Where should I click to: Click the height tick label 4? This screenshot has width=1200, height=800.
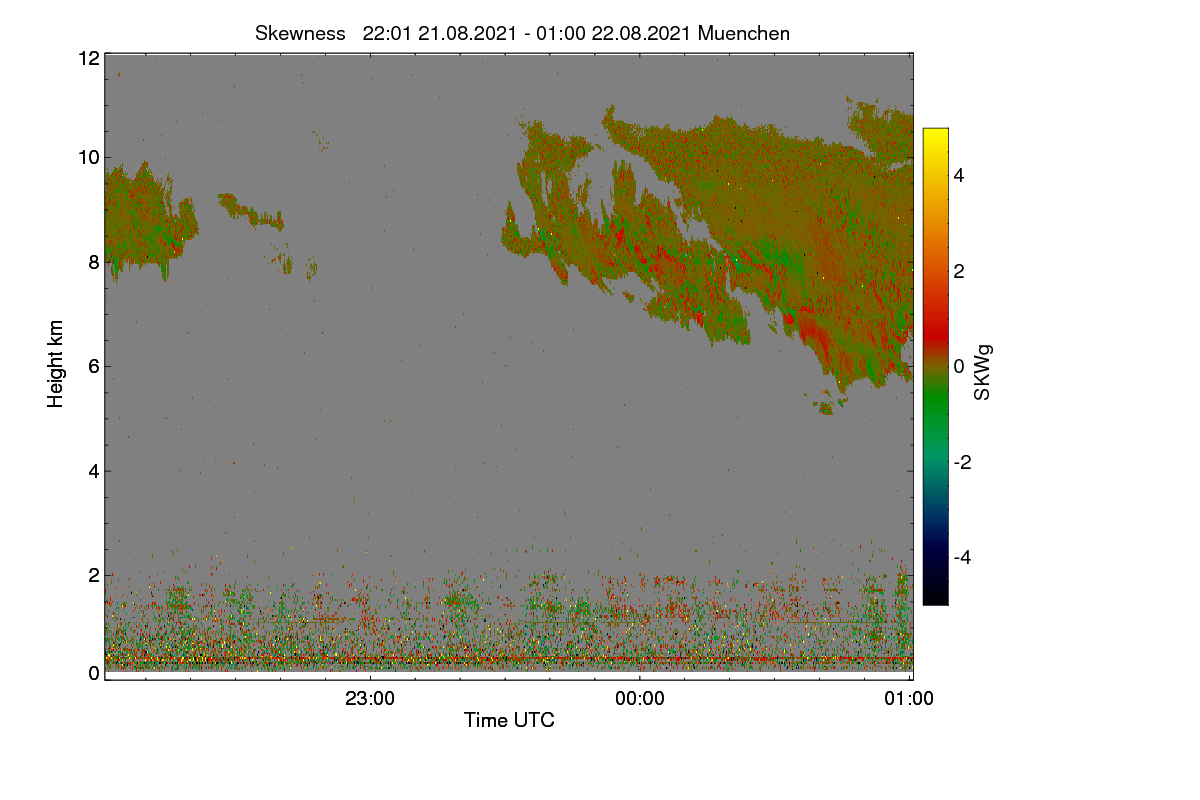94,470
